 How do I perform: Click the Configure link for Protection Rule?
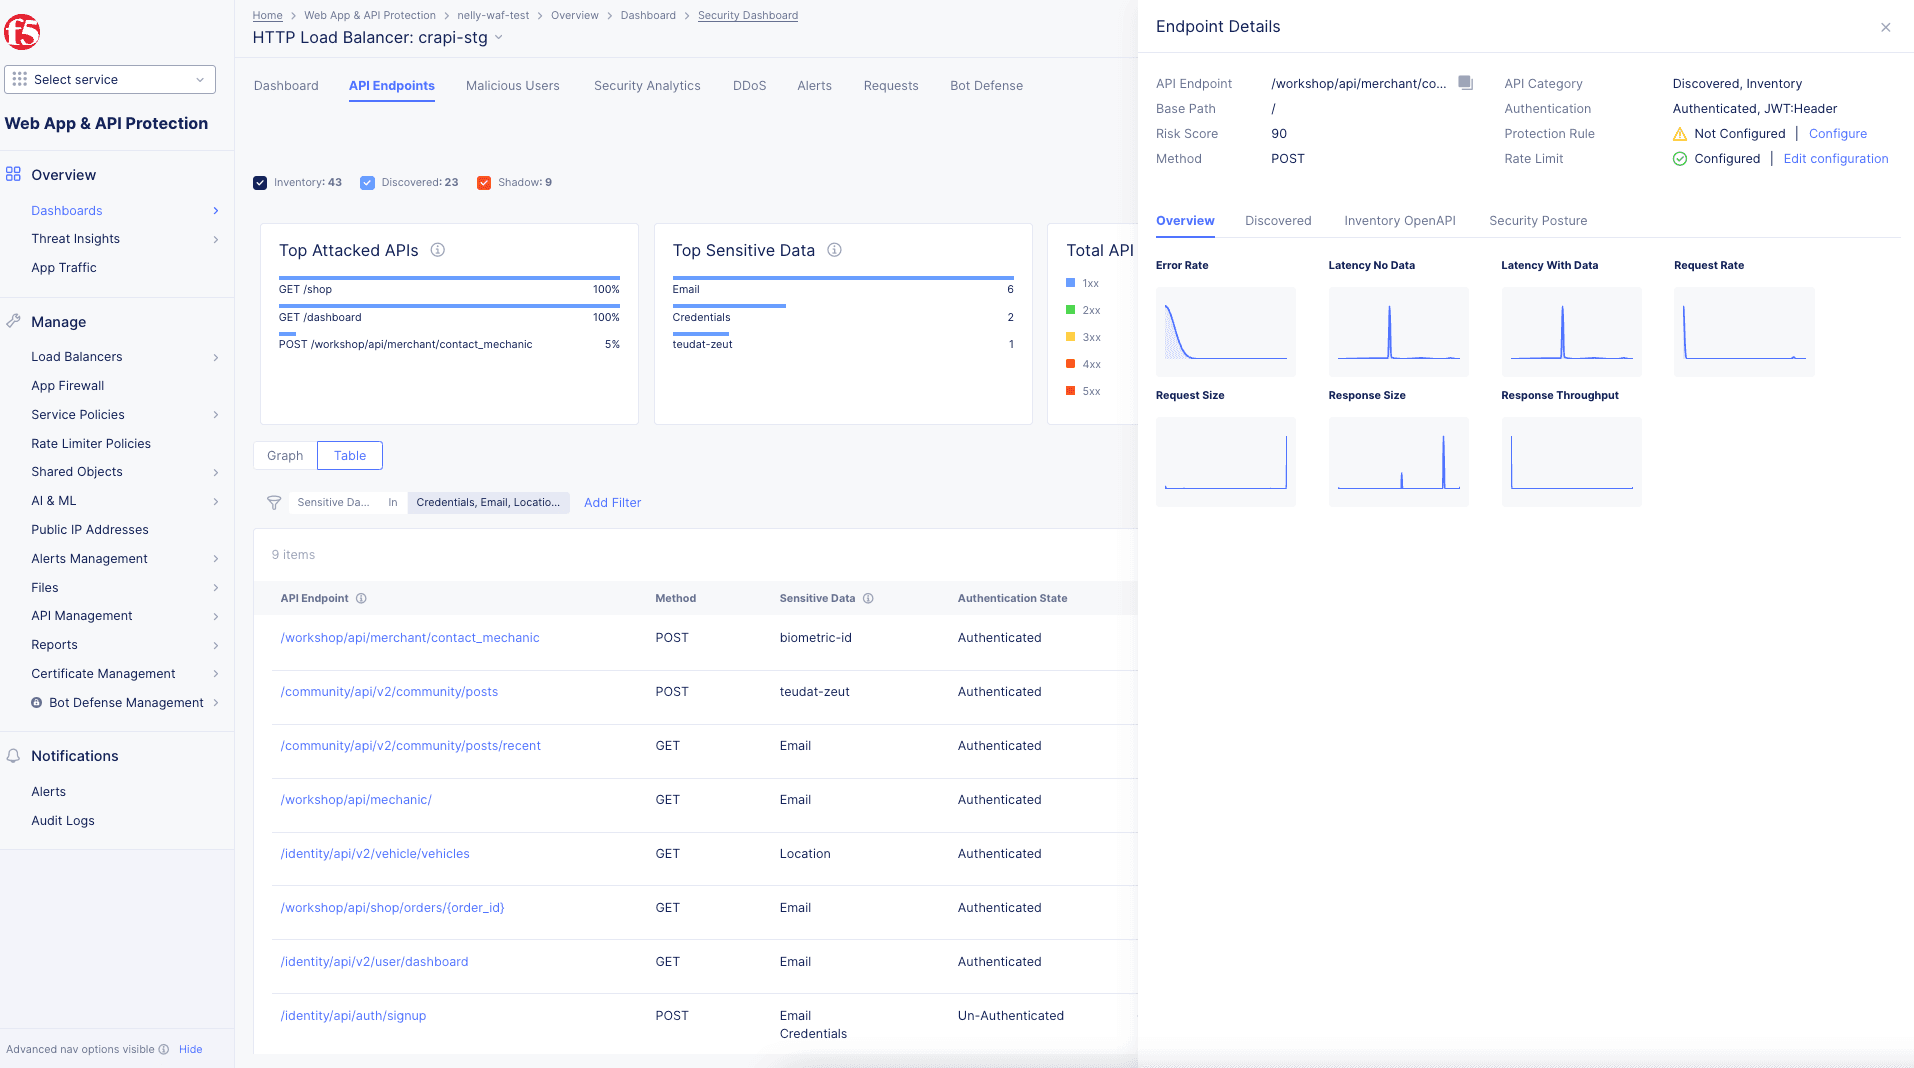click(x=1837, y=133)
